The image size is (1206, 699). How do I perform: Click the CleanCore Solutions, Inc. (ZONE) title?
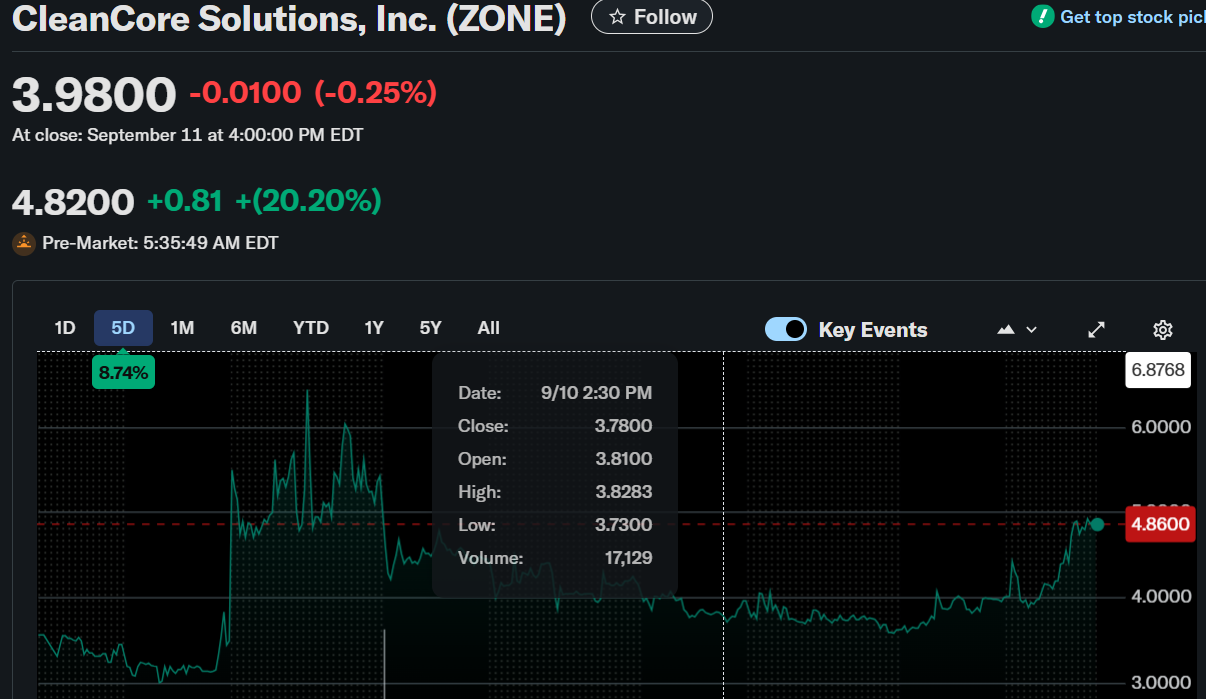pos(289,17)
